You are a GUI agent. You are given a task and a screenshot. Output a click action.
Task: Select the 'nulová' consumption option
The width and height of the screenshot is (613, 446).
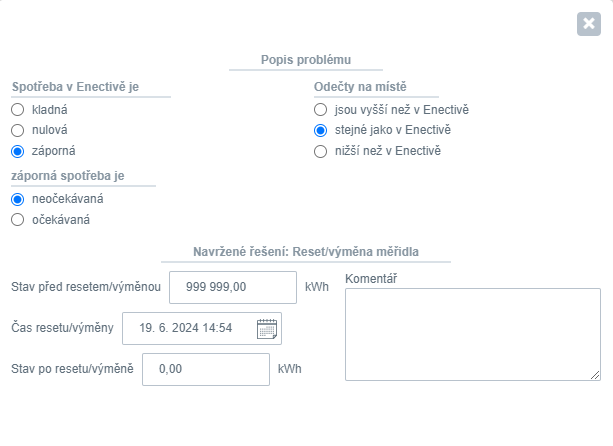click(17, 130)
